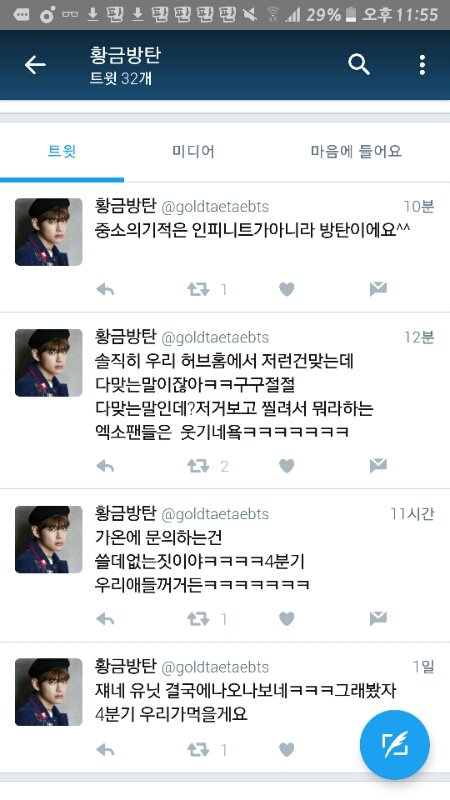The width and height of the screenshot is (450, 800).
Task: Open search with the magnifier icon
Action: tap(359, 65)
